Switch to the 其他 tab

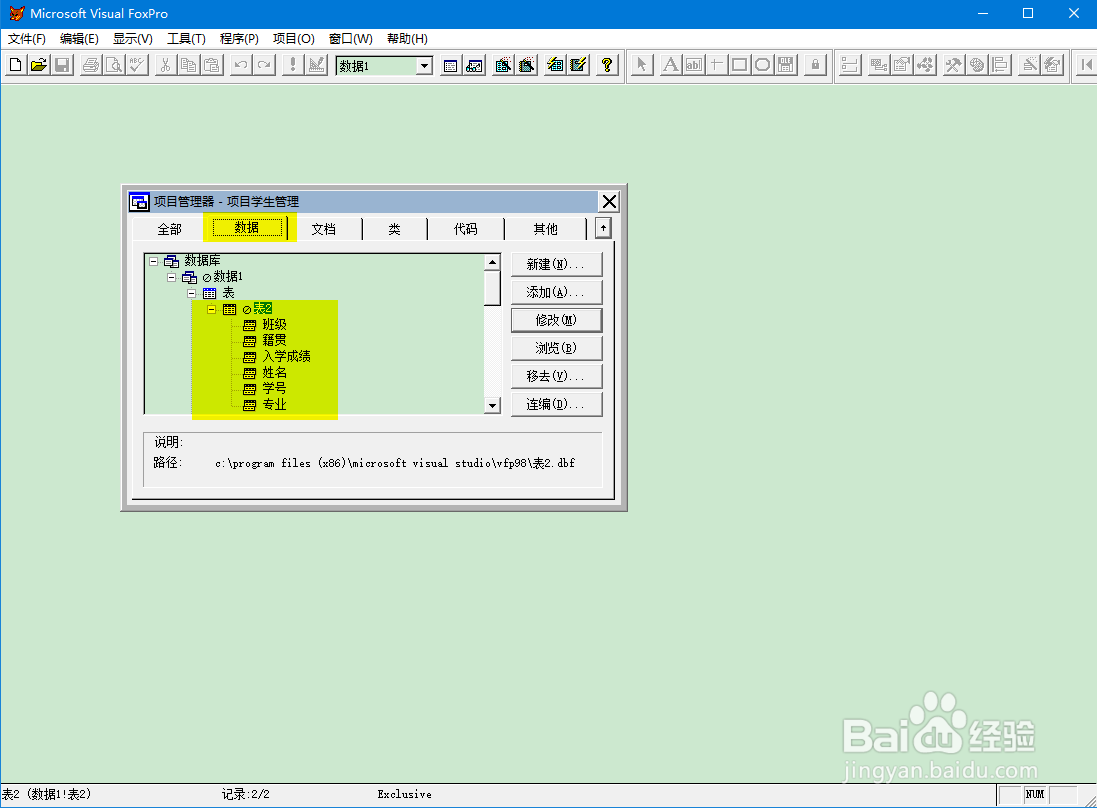tap(546, 229)
